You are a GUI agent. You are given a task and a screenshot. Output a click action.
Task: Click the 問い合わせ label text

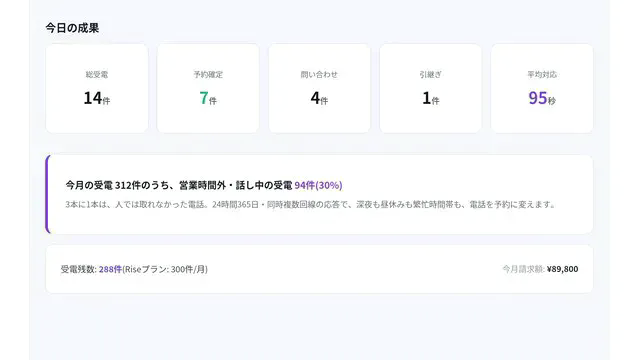tap(319, 74)
